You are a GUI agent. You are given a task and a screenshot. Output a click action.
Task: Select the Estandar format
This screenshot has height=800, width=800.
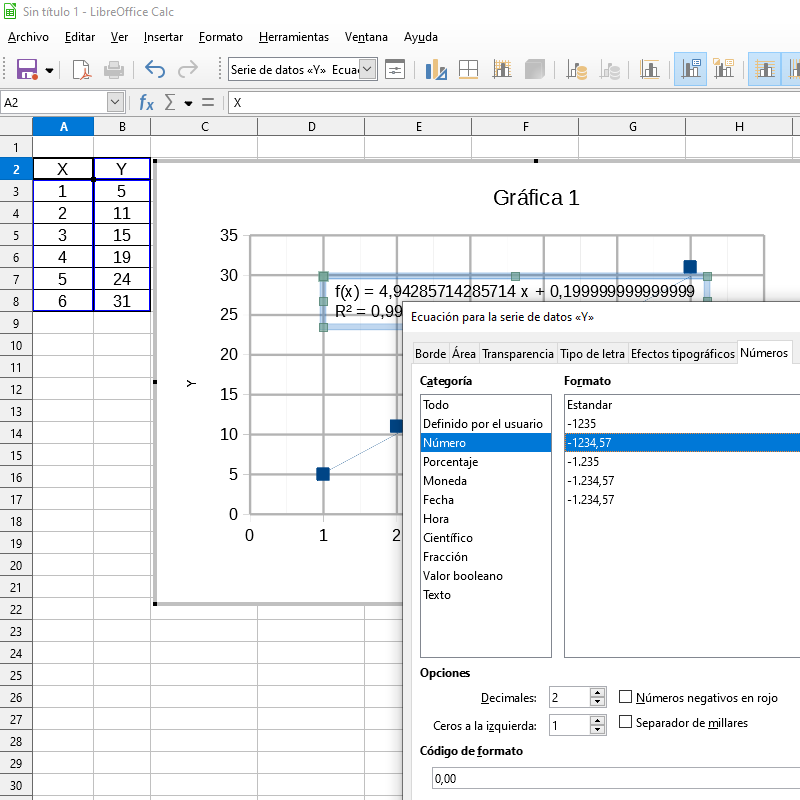[683, 405]
